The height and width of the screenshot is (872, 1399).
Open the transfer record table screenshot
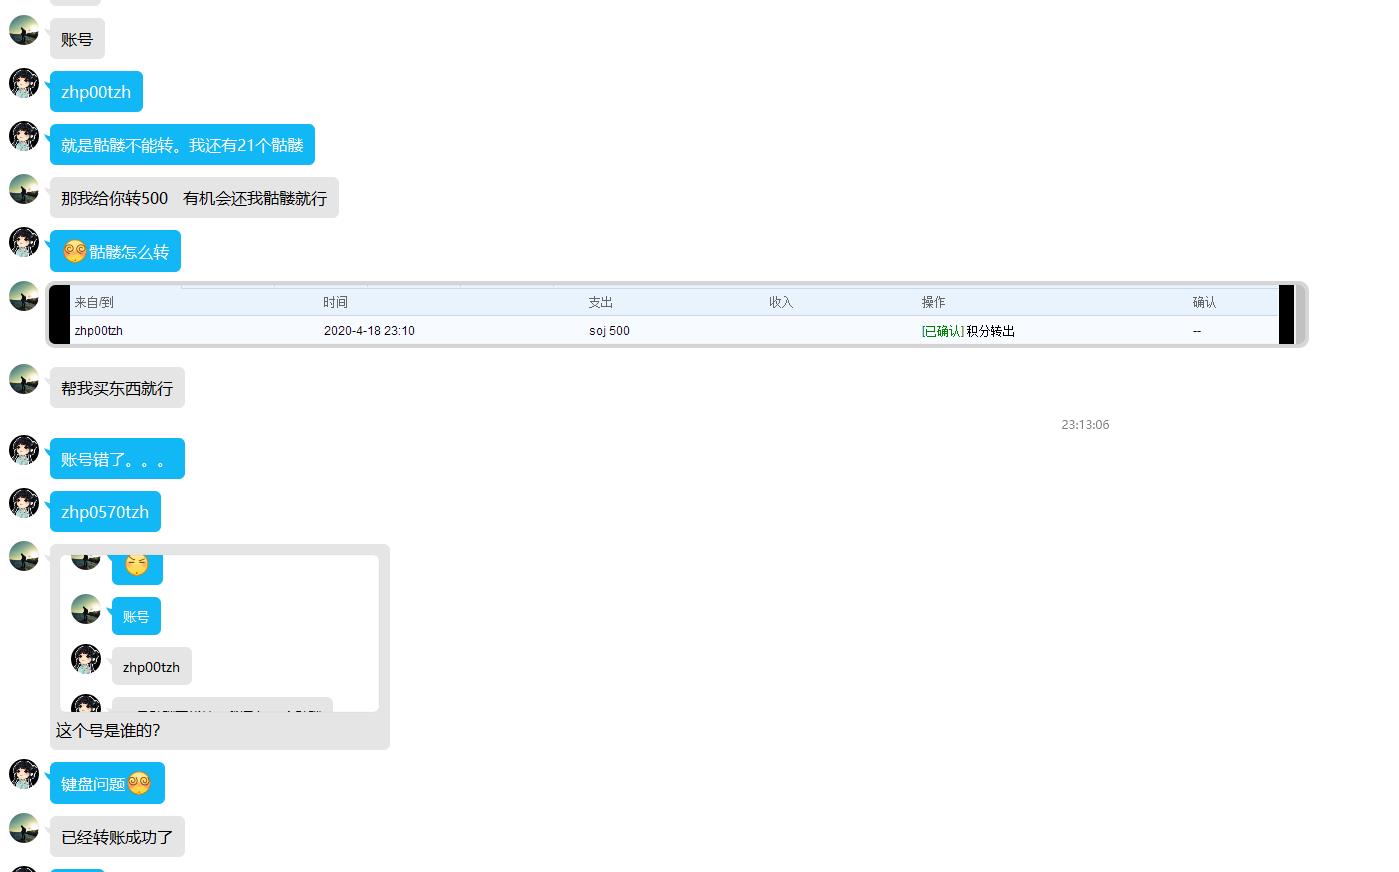click(x=676, y=315)
